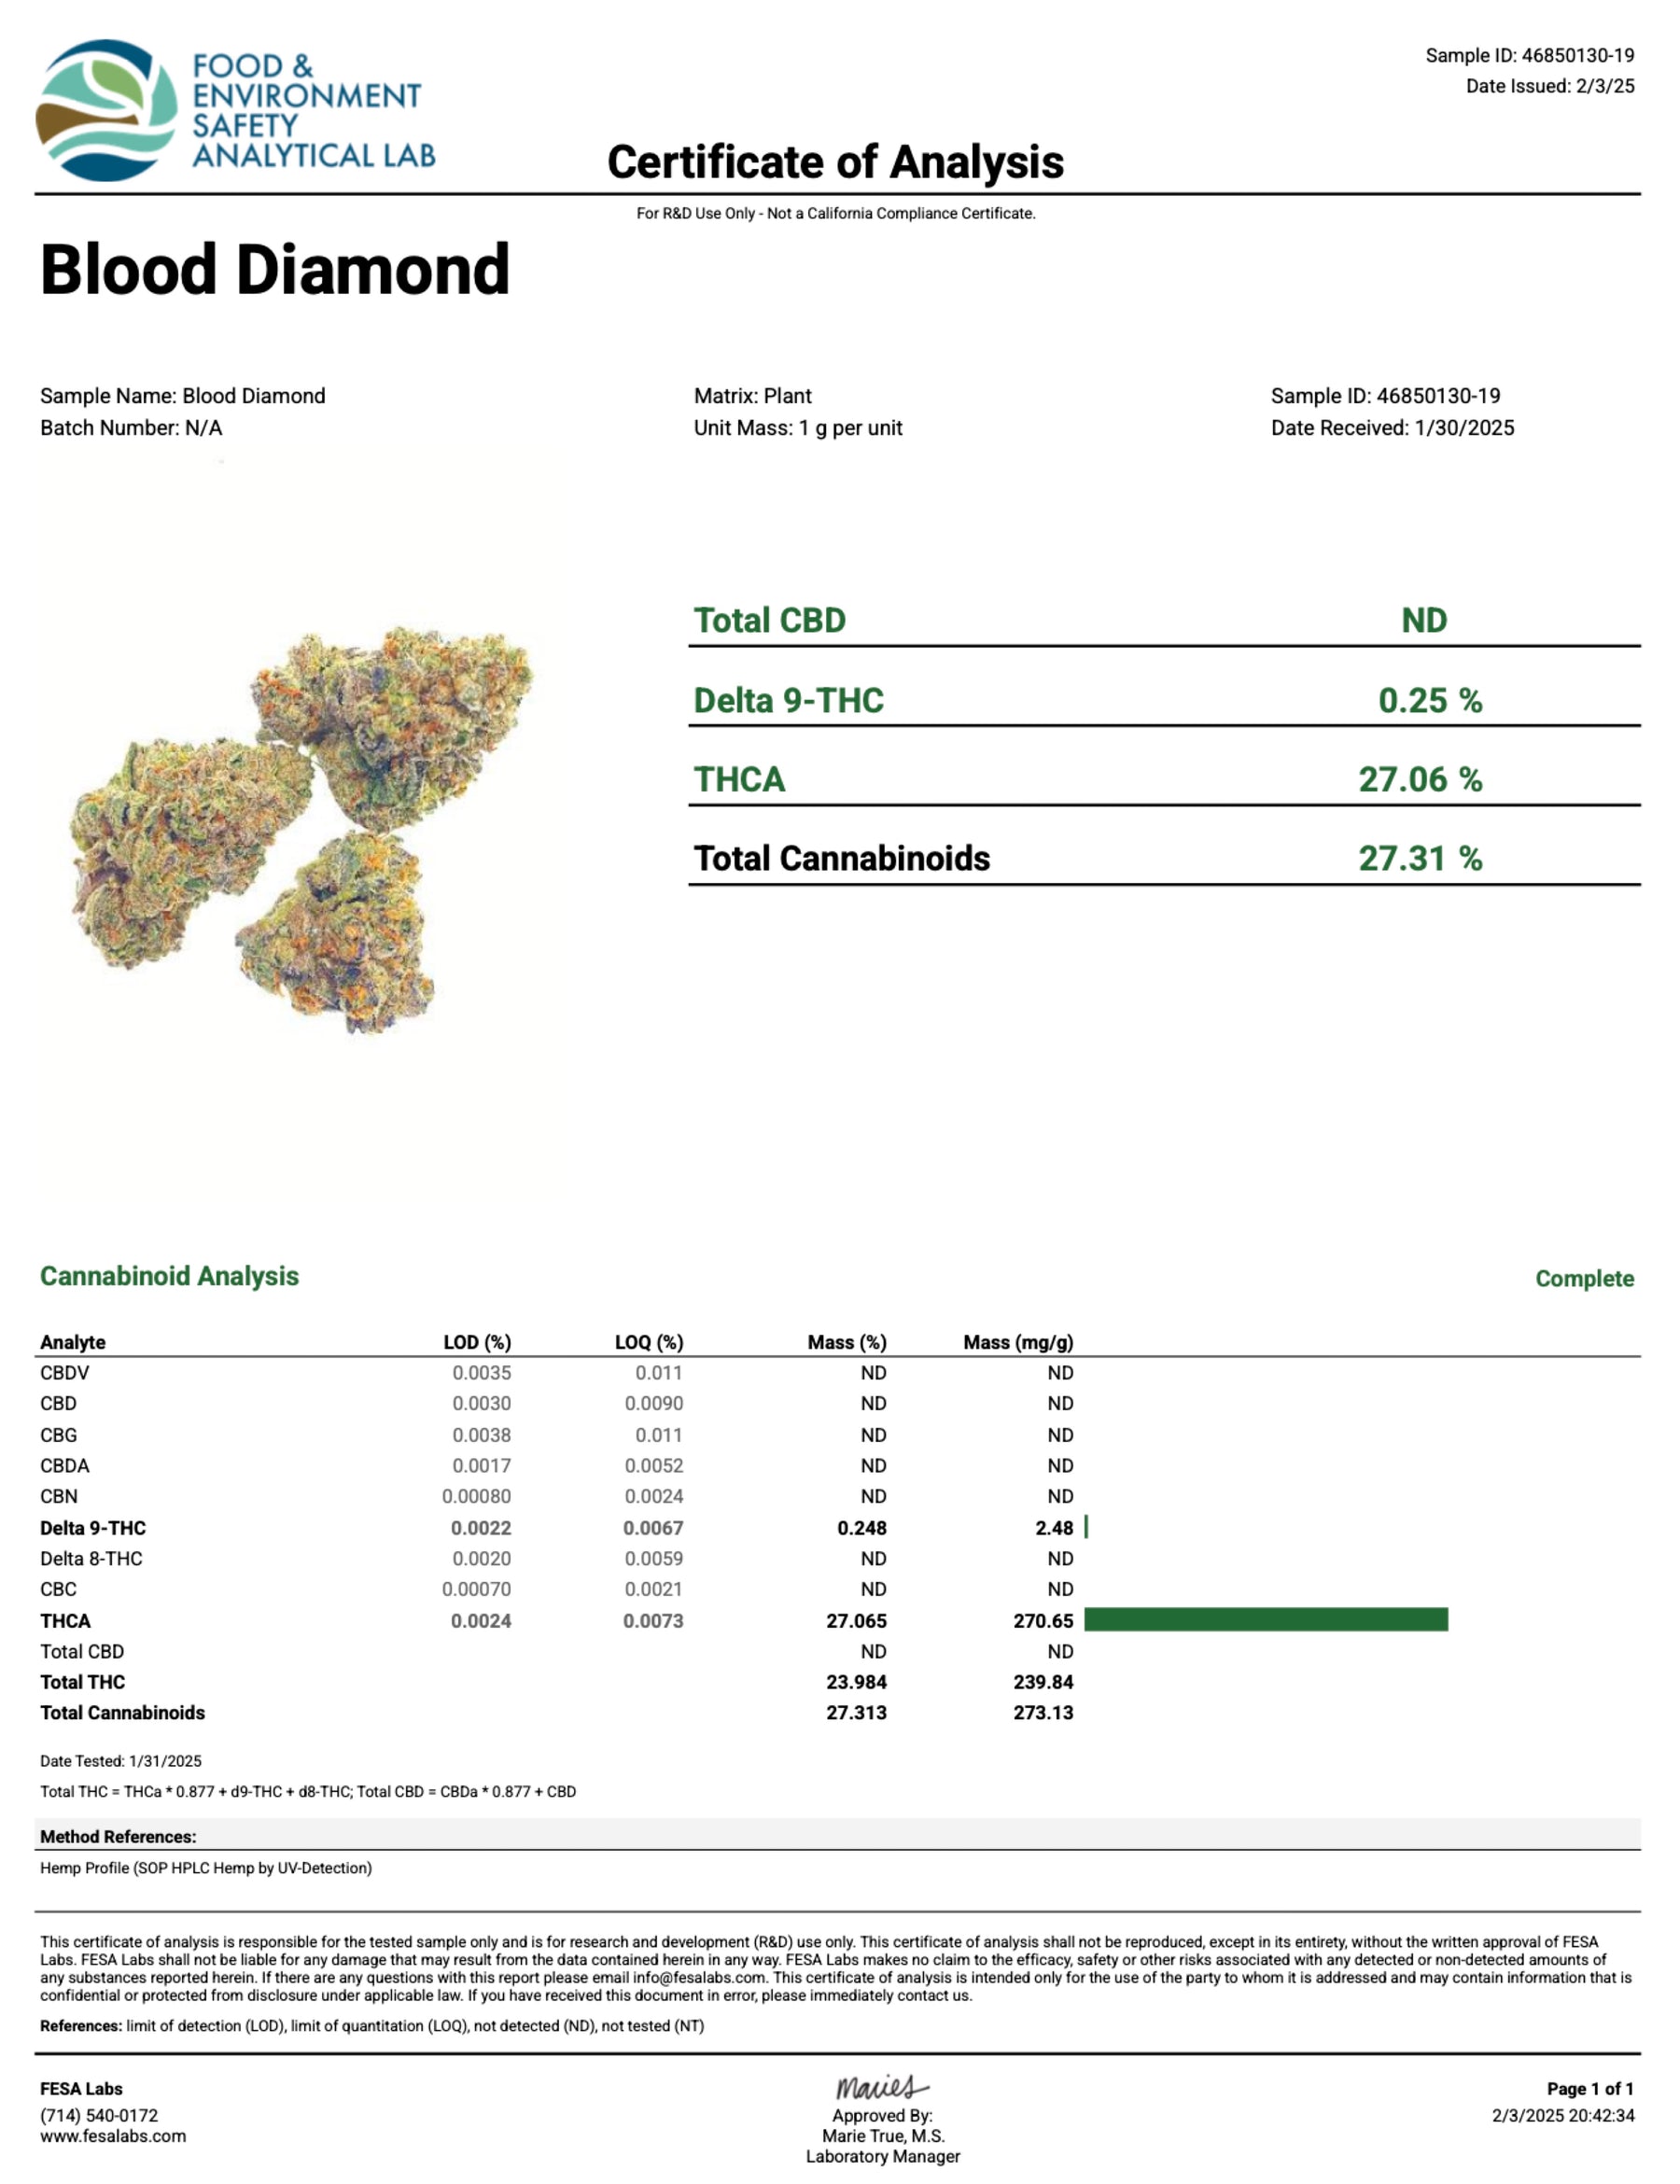
Task: Select the Certificate of Analysis title
Action: [x=835, y=162]
